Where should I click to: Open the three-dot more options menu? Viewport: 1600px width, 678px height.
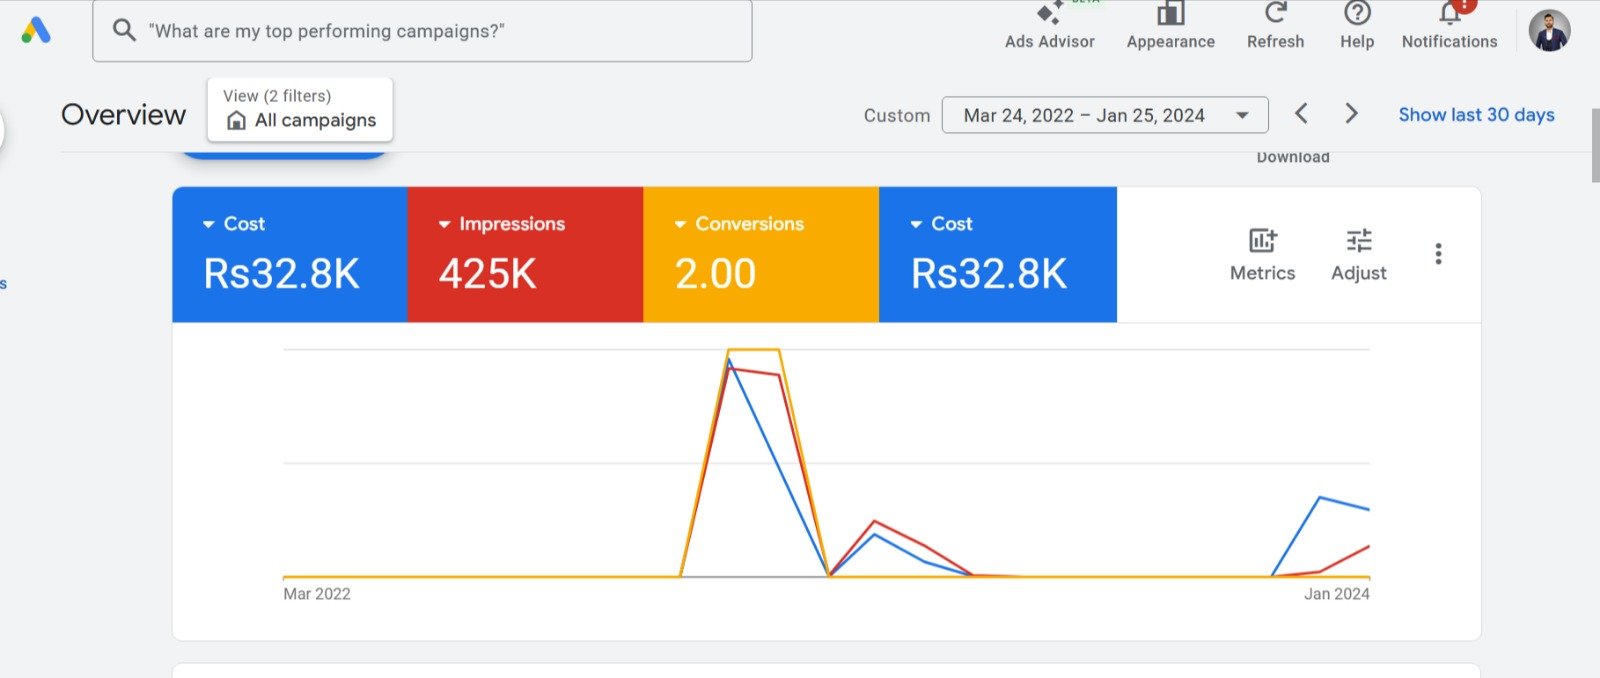click(1438, 254)
